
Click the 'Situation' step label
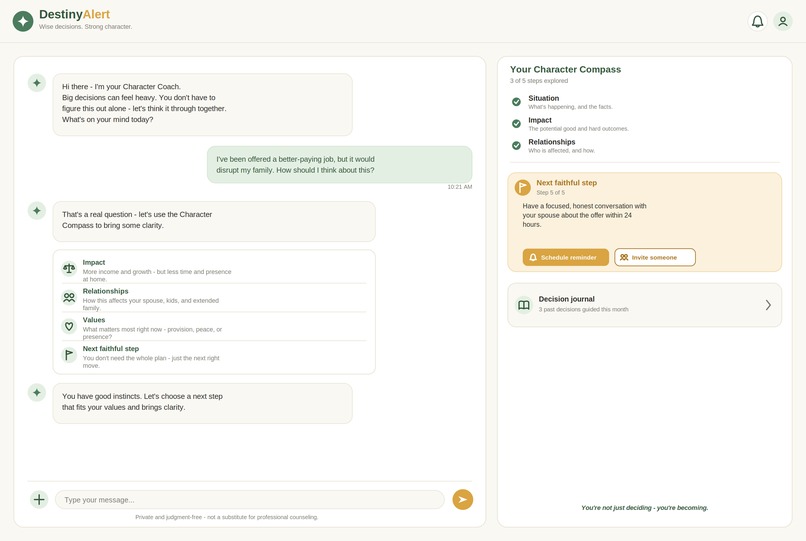pyautogui.click(x=543, y=98)
